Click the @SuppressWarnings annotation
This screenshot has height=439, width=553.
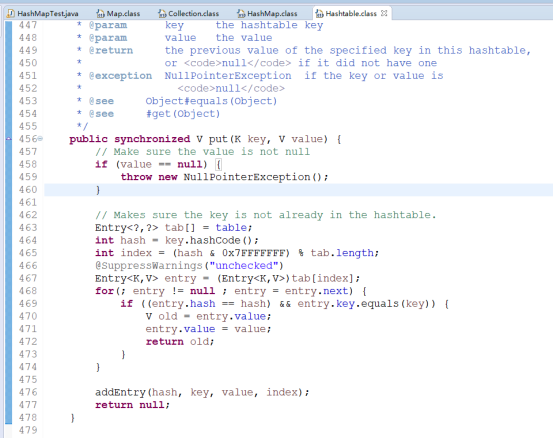(x=148, y=266)
